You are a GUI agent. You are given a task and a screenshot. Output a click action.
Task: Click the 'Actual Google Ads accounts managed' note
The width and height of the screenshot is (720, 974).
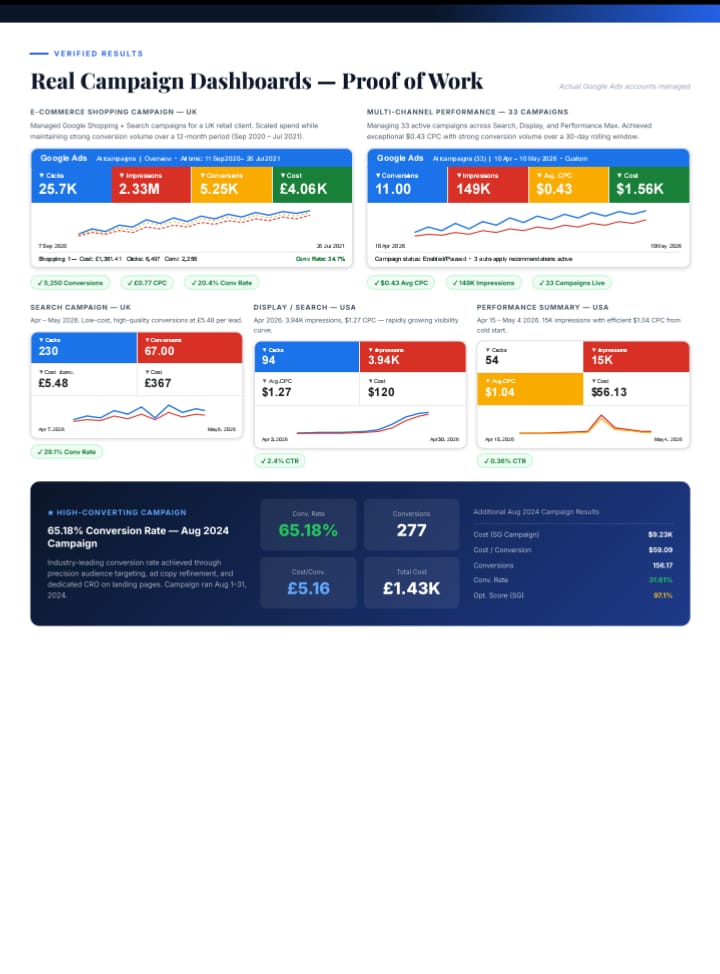coord(624,86)
